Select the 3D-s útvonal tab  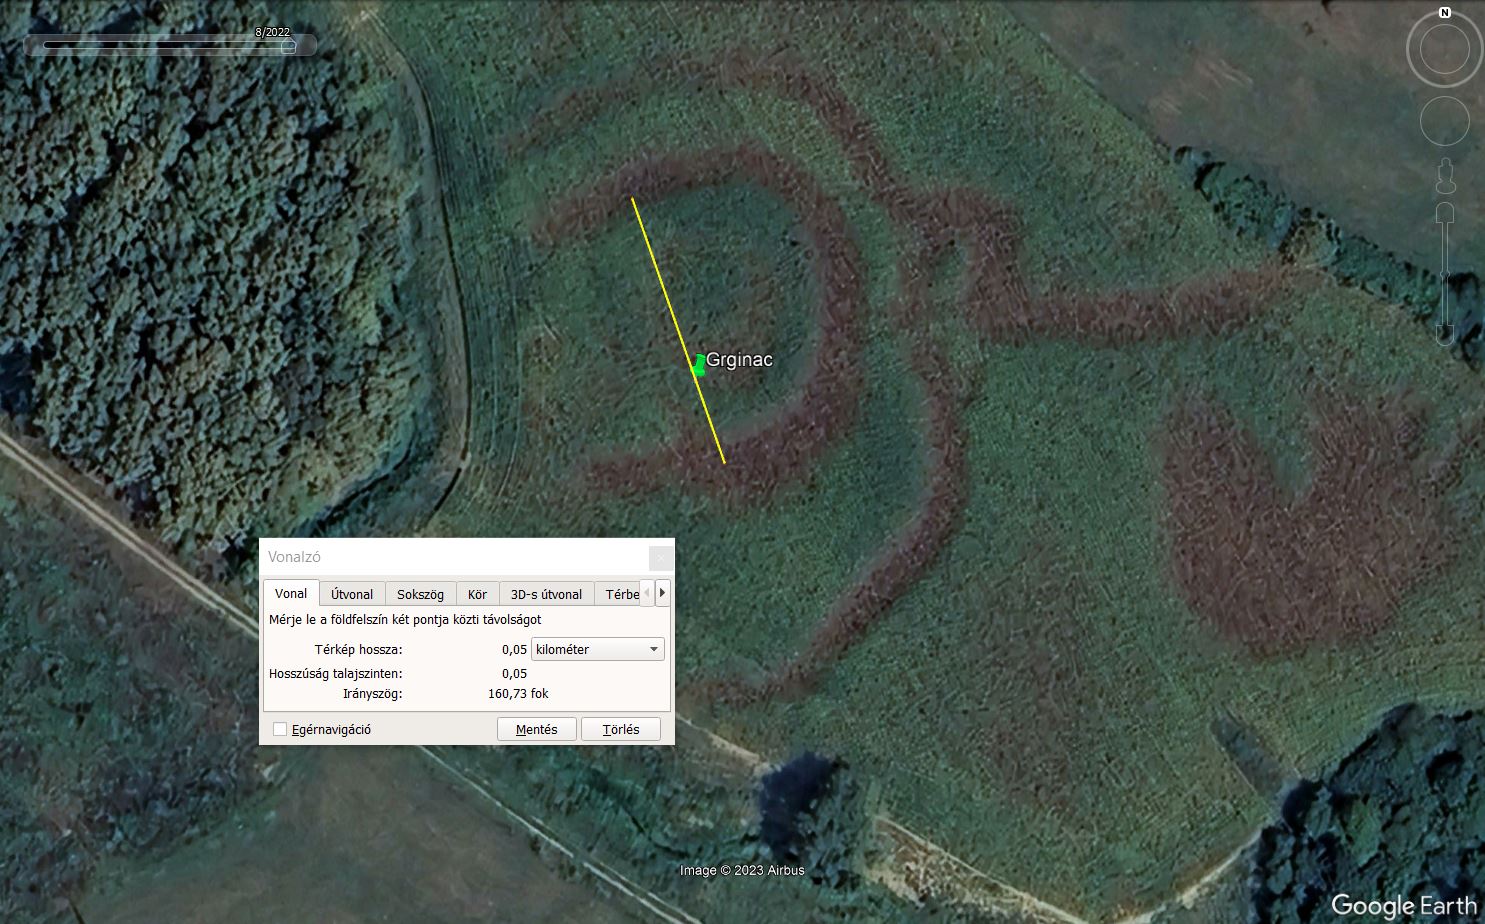(x=546, y=594)
